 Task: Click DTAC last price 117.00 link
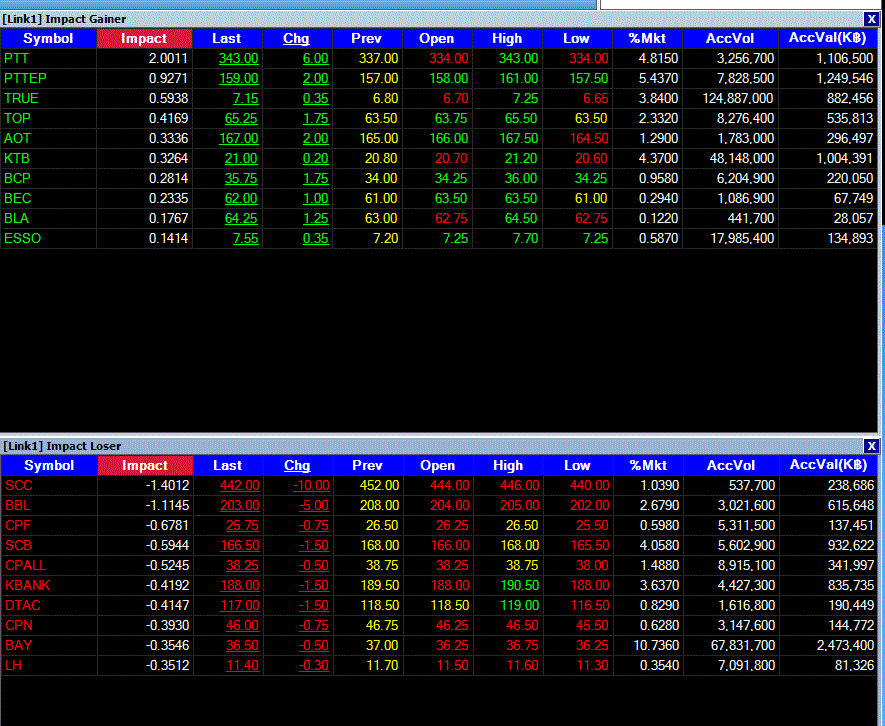tap(240, 606)
